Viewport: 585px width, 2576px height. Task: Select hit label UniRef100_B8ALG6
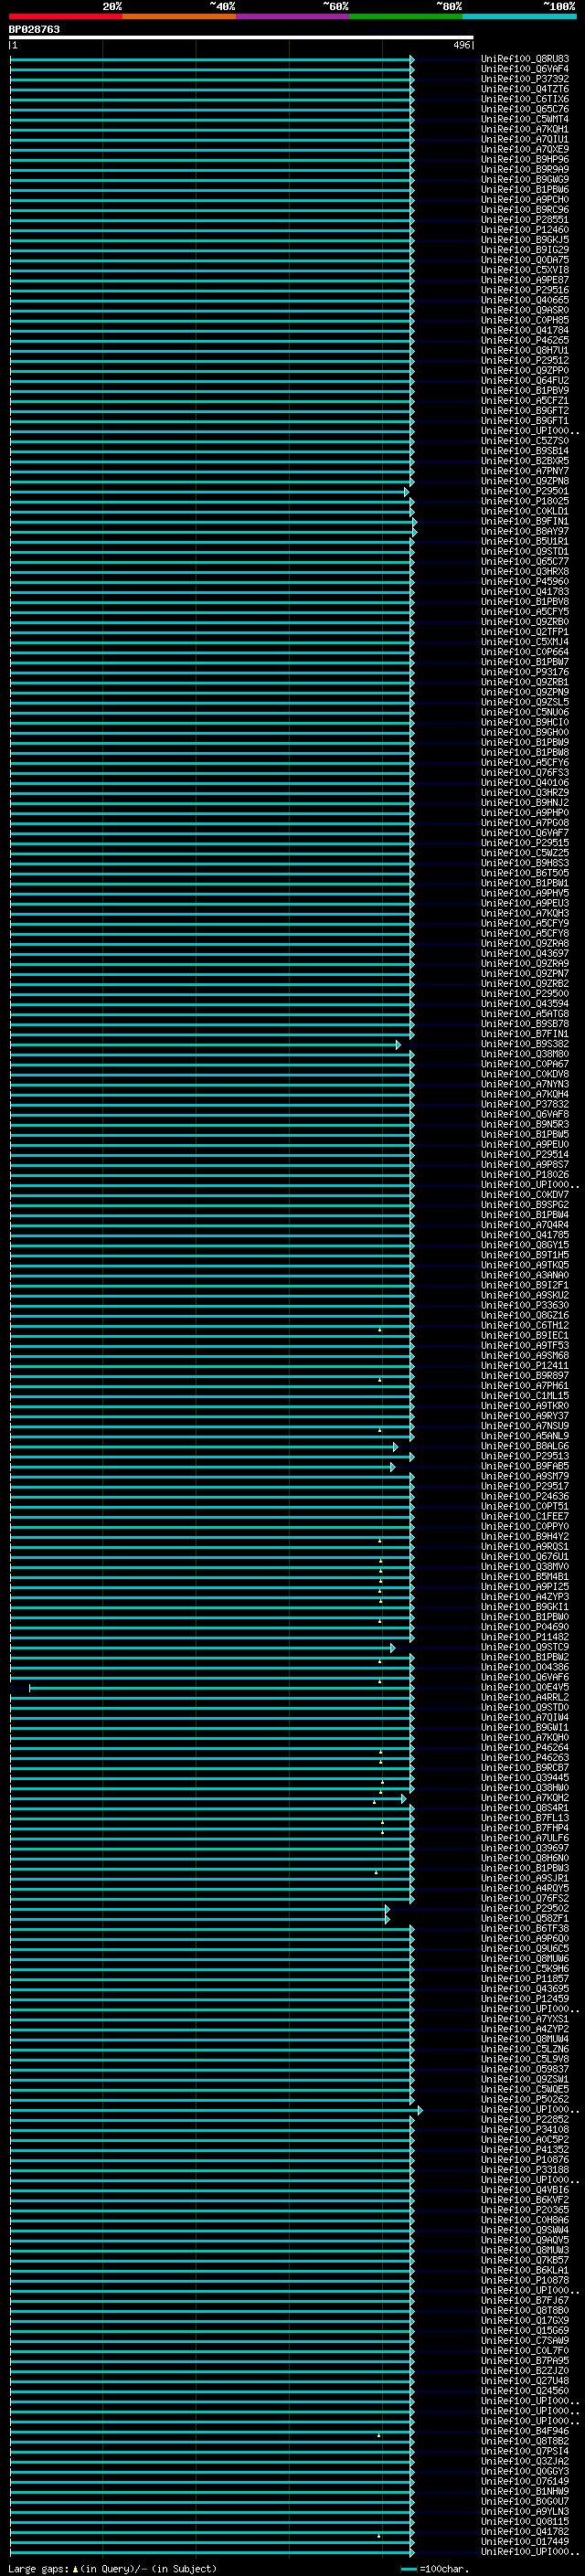click(525, 1446)
